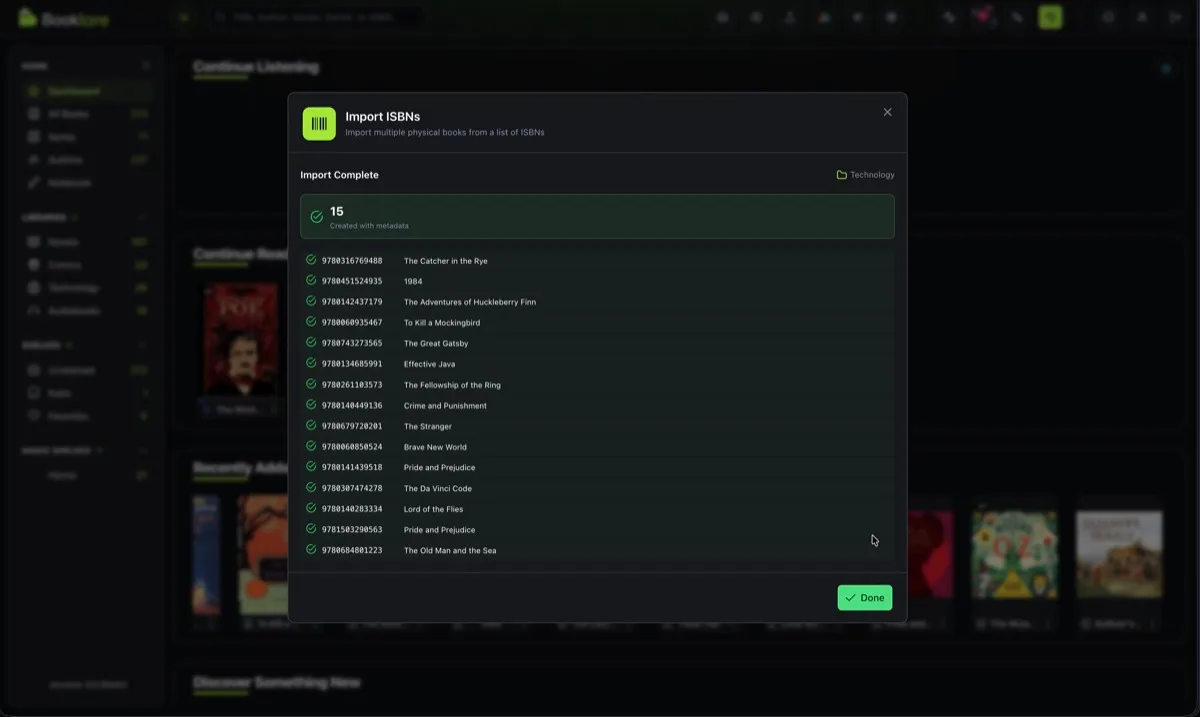Select ISBN 9780134685991
The height and width of the screenshot is (717, 1200).
(x=352, y=364)
